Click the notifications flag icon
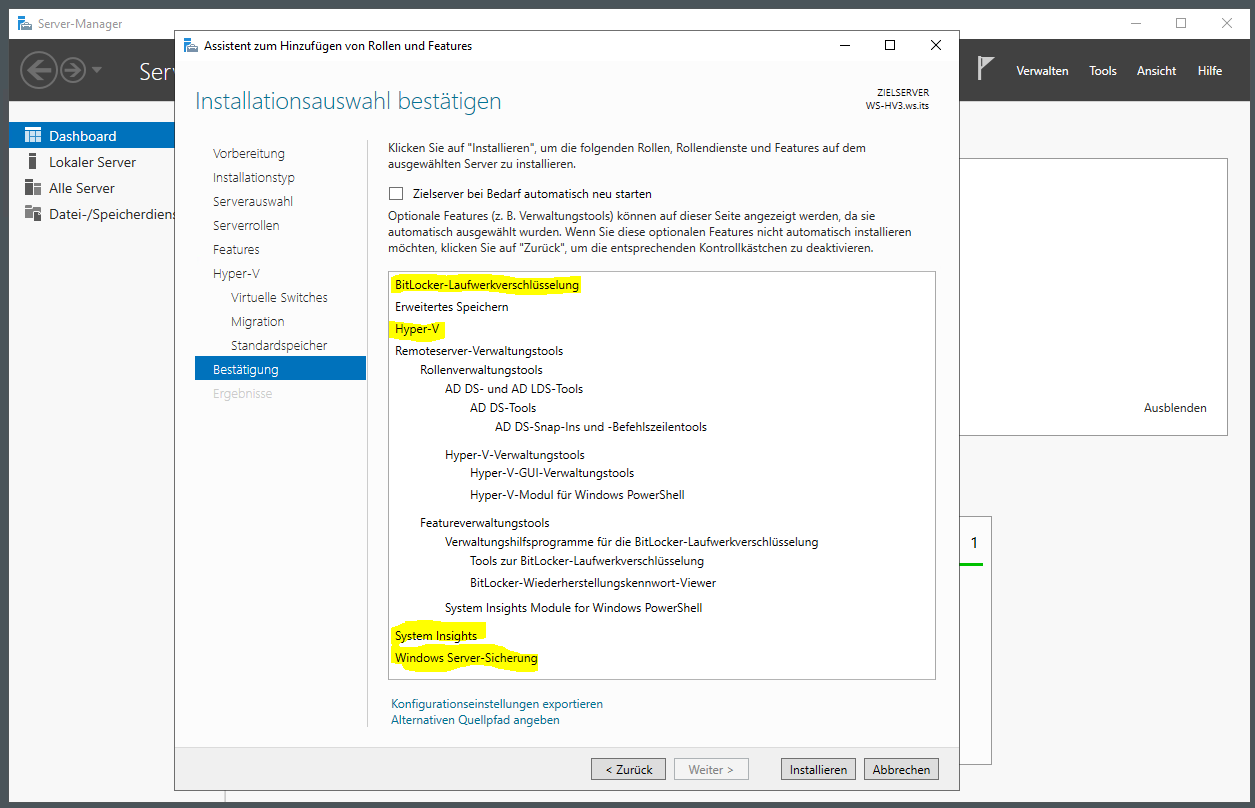 (x=986, y=69)
